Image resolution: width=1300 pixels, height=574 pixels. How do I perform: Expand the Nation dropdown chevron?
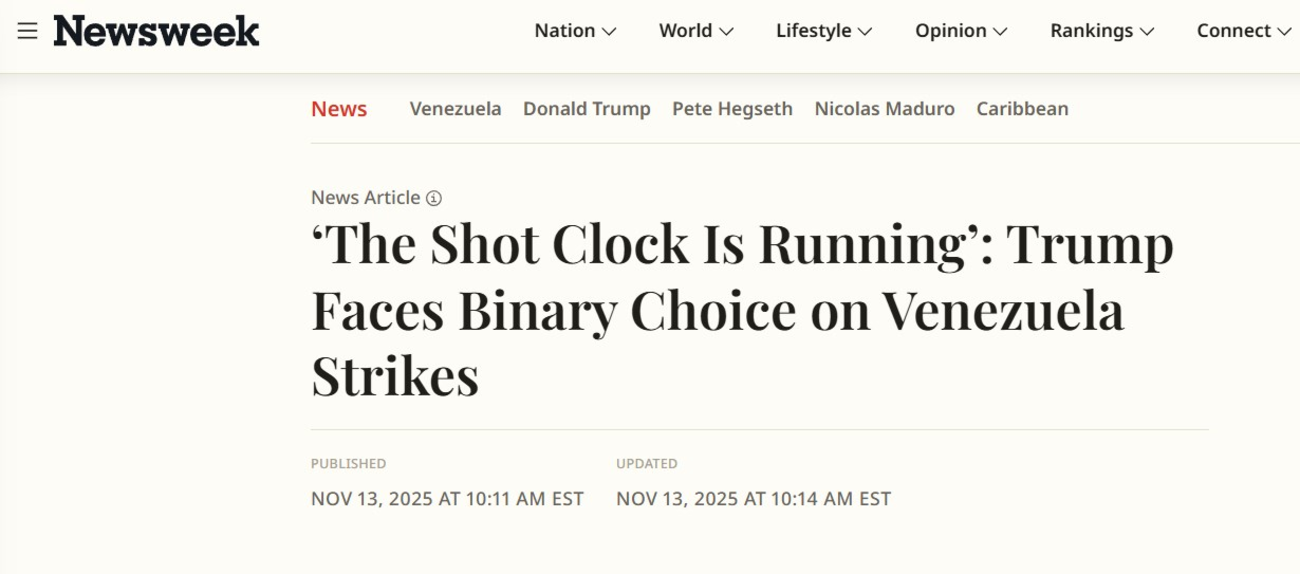coord(609,32)
